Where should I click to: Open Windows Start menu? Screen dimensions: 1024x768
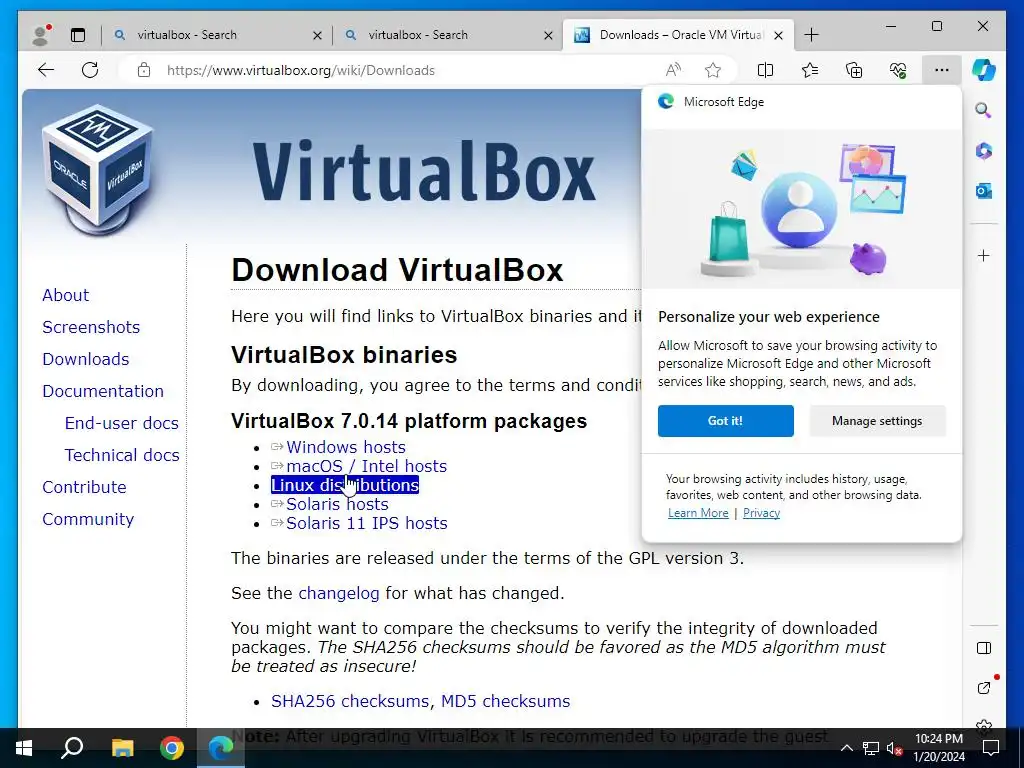pos(24,748)
